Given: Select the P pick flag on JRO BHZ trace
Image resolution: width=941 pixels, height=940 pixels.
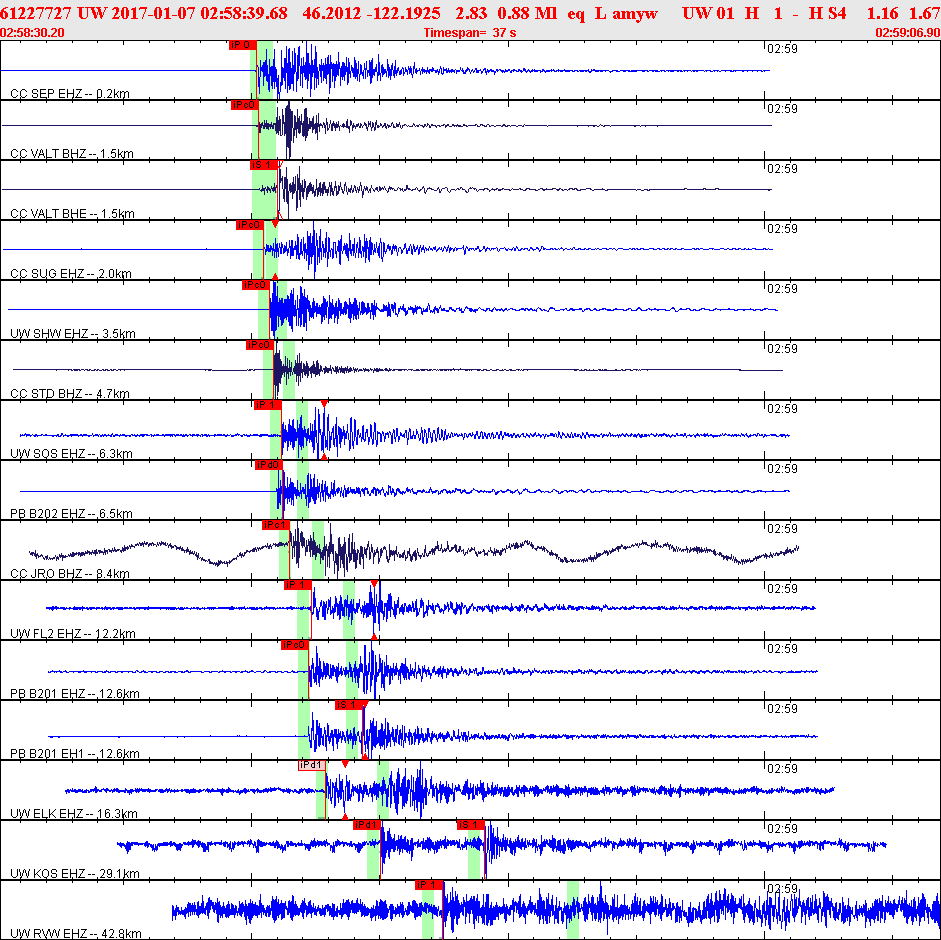Looking at the screenshot, I should tap(275, 525).
